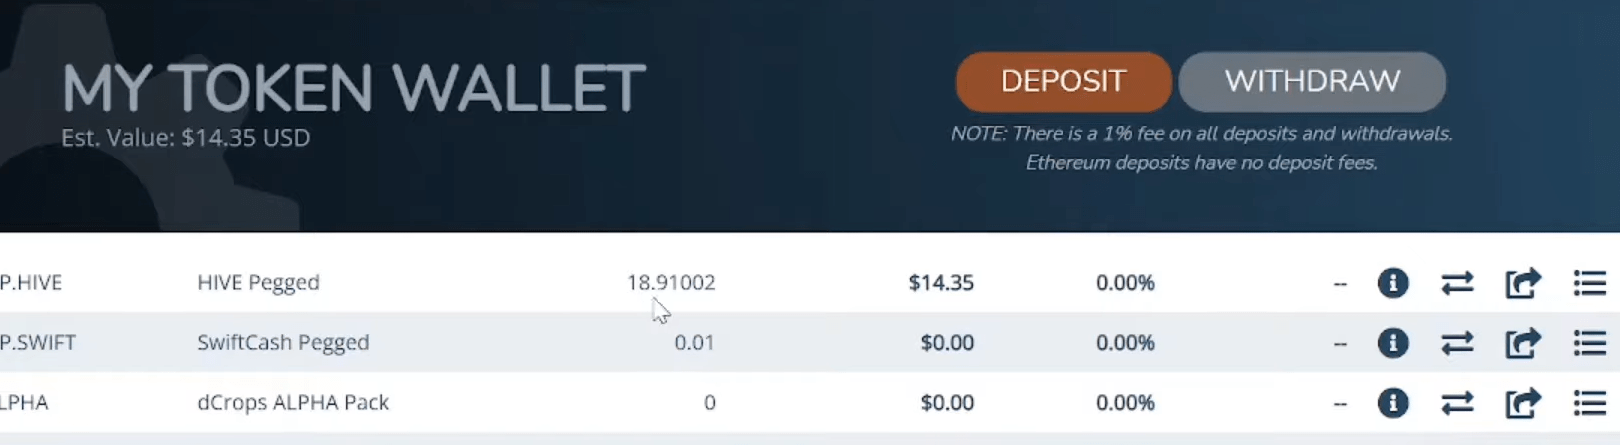Click the WITHDRAW button
The width and height of the screenshot is (1620, 445).
coord(1312,82)
